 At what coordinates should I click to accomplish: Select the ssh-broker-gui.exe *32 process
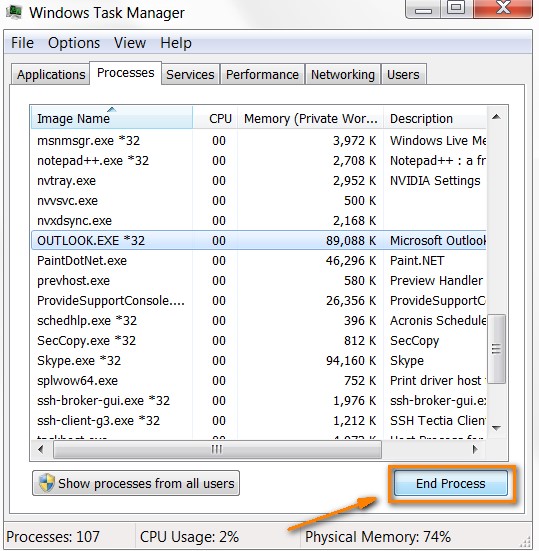[259, 401]
